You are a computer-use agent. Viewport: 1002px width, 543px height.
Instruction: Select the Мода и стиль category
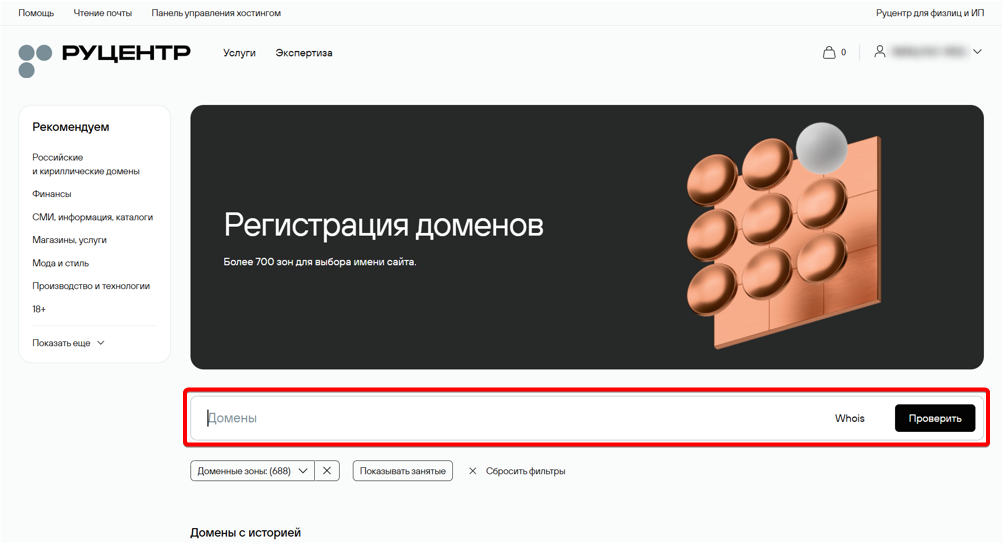point(60,263)
